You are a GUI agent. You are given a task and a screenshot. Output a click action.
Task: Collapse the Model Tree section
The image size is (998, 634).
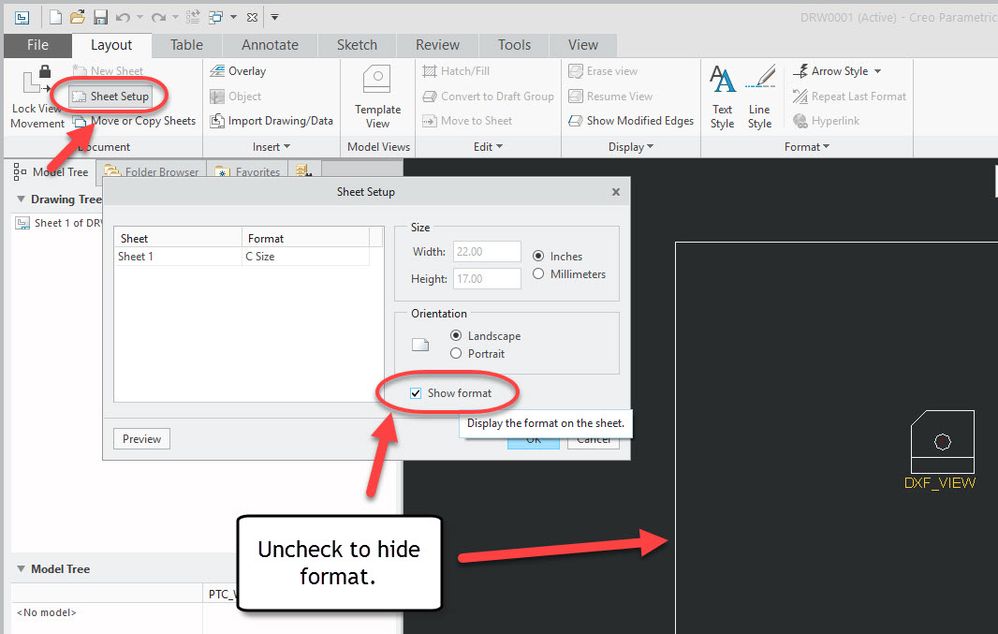[21, 569]
